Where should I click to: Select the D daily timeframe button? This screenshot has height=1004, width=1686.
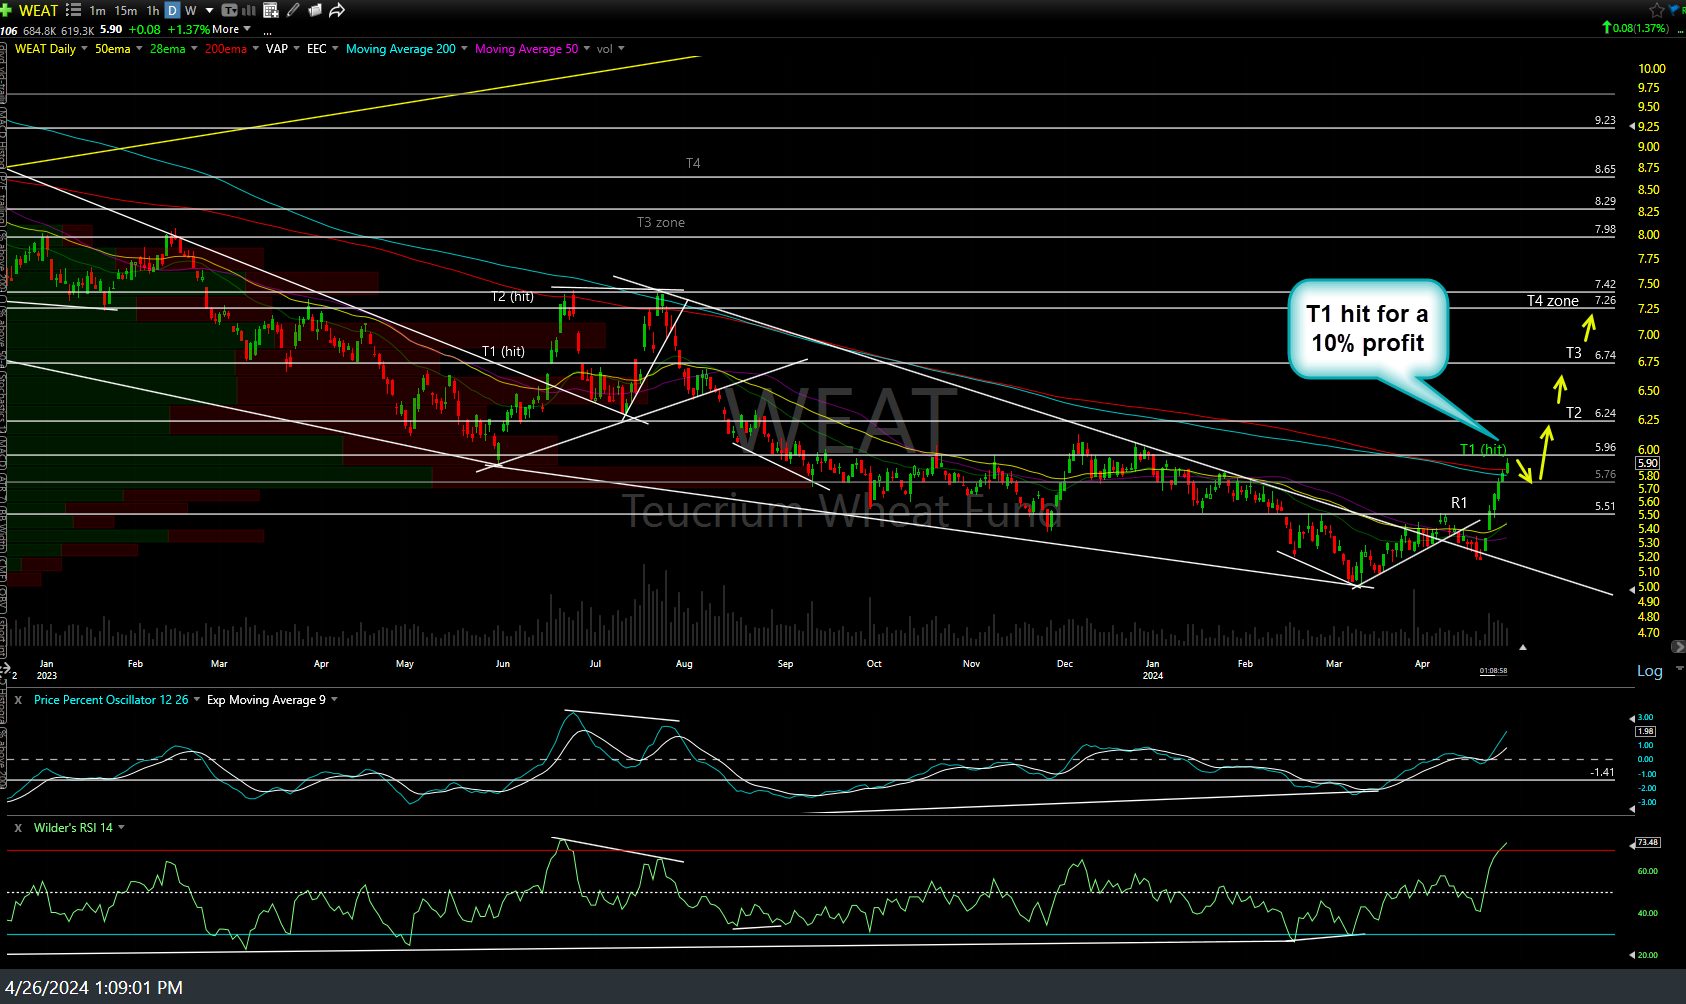pos(171,10)
